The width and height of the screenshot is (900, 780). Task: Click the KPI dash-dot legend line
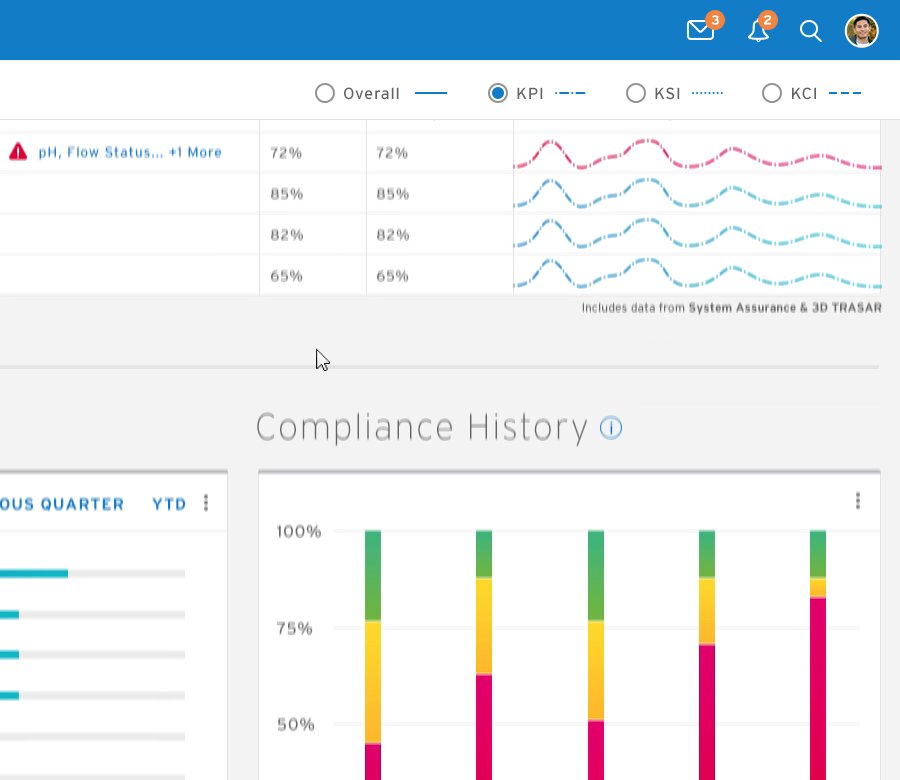tap(570, 93)
